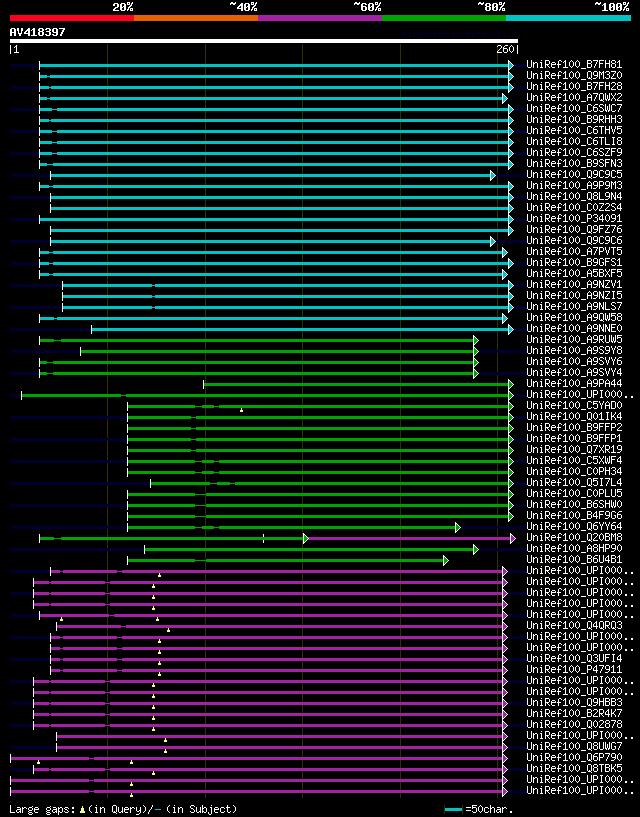Viewport: 640px width, 817px height.
Task: Open the UniRef100_Q9C9C6 entry
Action: (x=574, y=240)
